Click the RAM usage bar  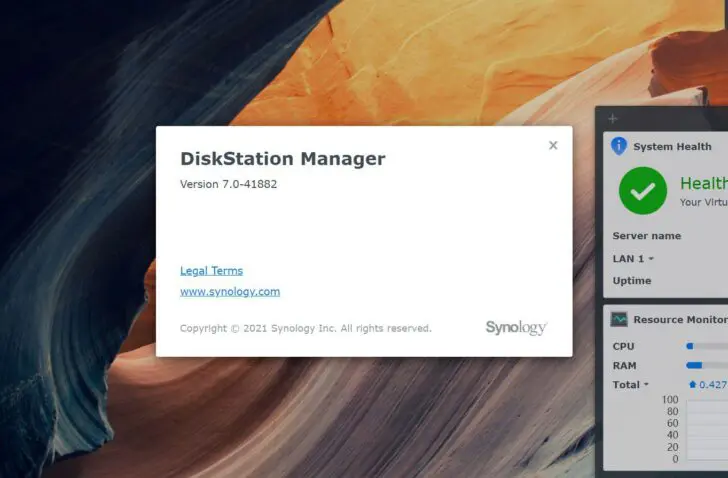(707, 365)
